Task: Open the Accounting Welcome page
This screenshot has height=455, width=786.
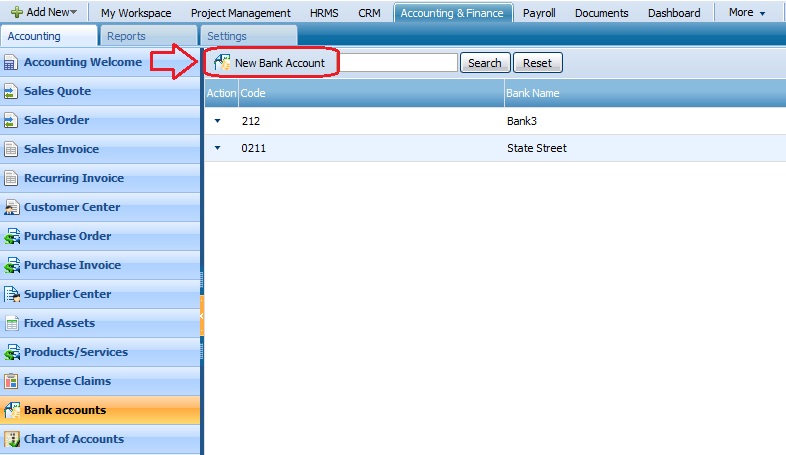Action: [x=100, y=62]
